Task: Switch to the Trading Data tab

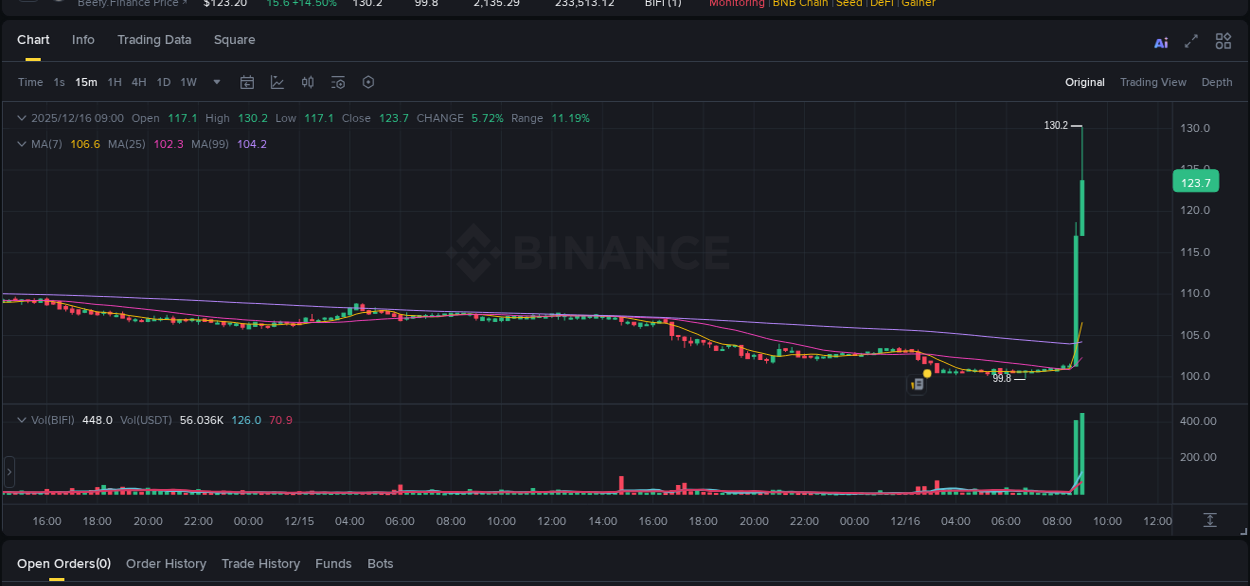Action: point(154,40)
